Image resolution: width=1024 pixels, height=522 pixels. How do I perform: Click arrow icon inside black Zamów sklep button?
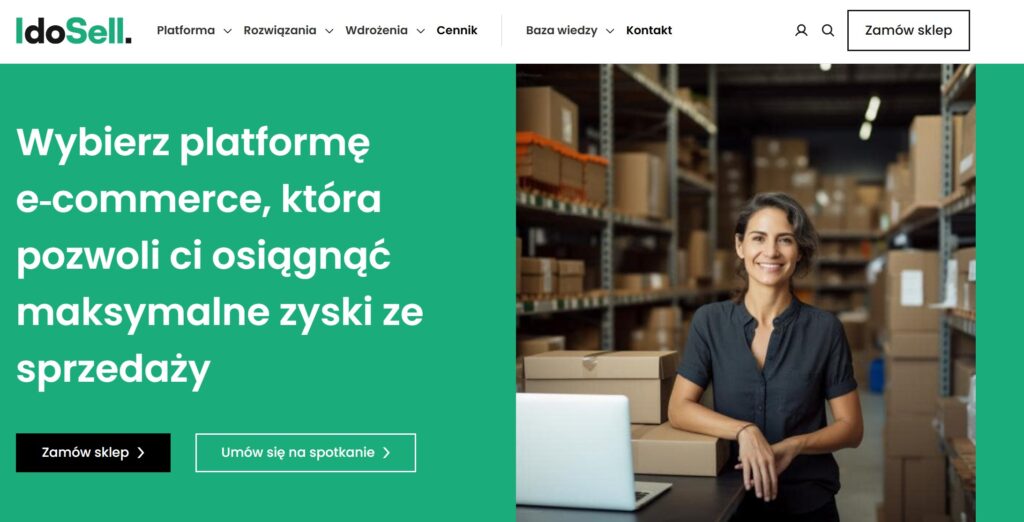pos(140,453)
